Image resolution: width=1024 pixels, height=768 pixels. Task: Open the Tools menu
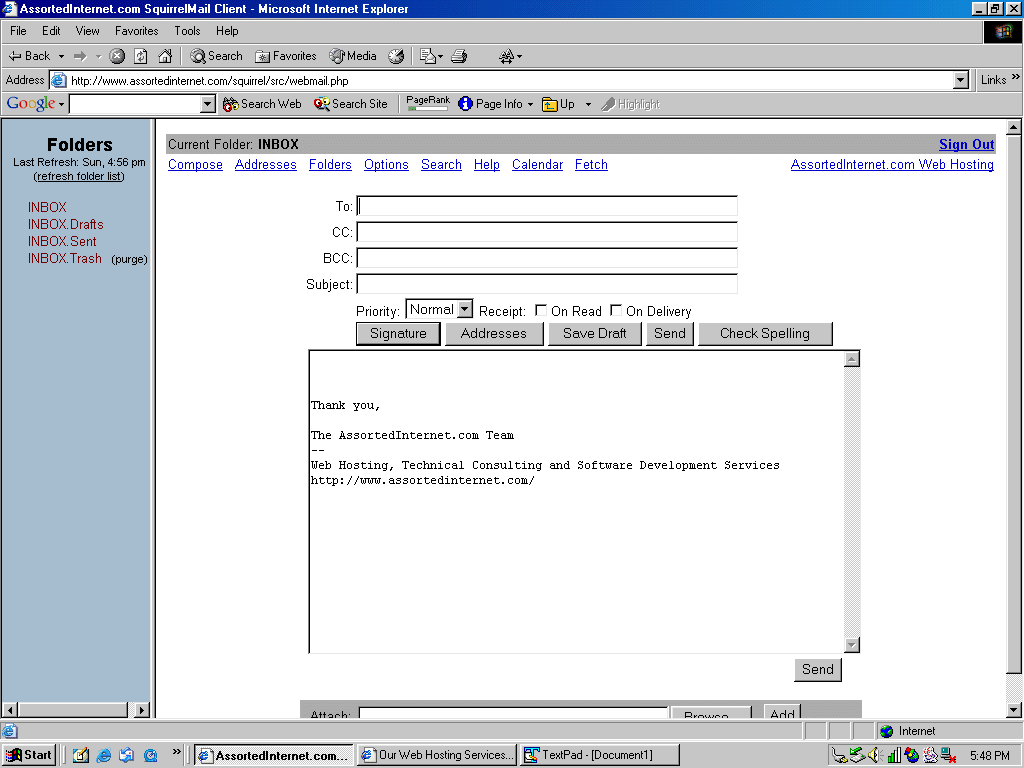pos(187,31)
